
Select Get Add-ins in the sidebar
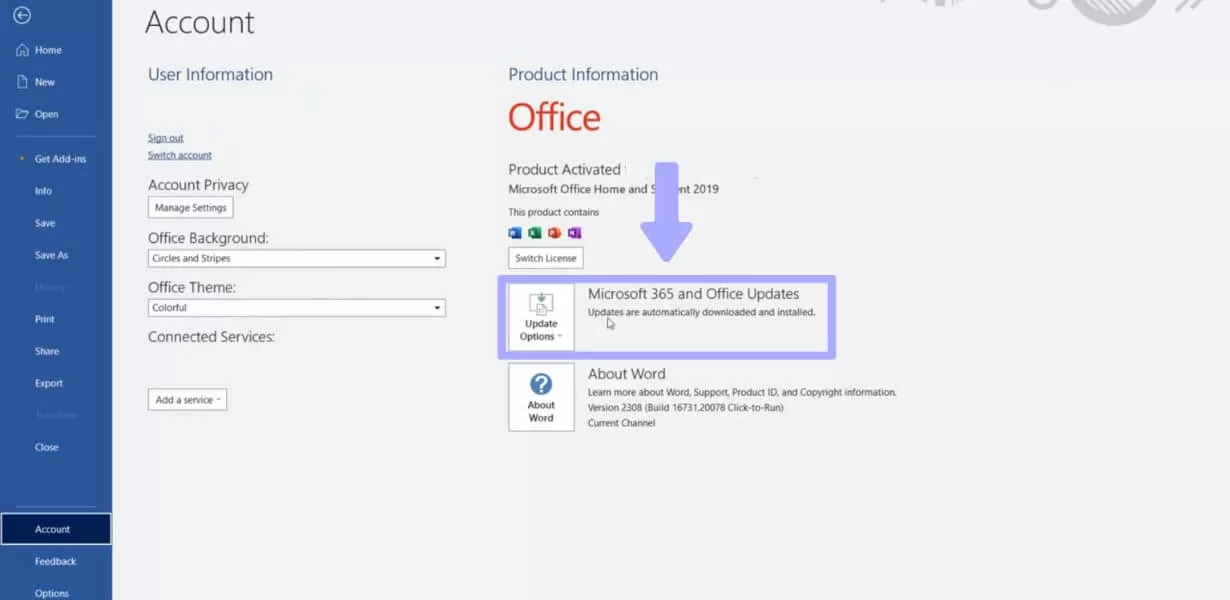tap(60, 158)
